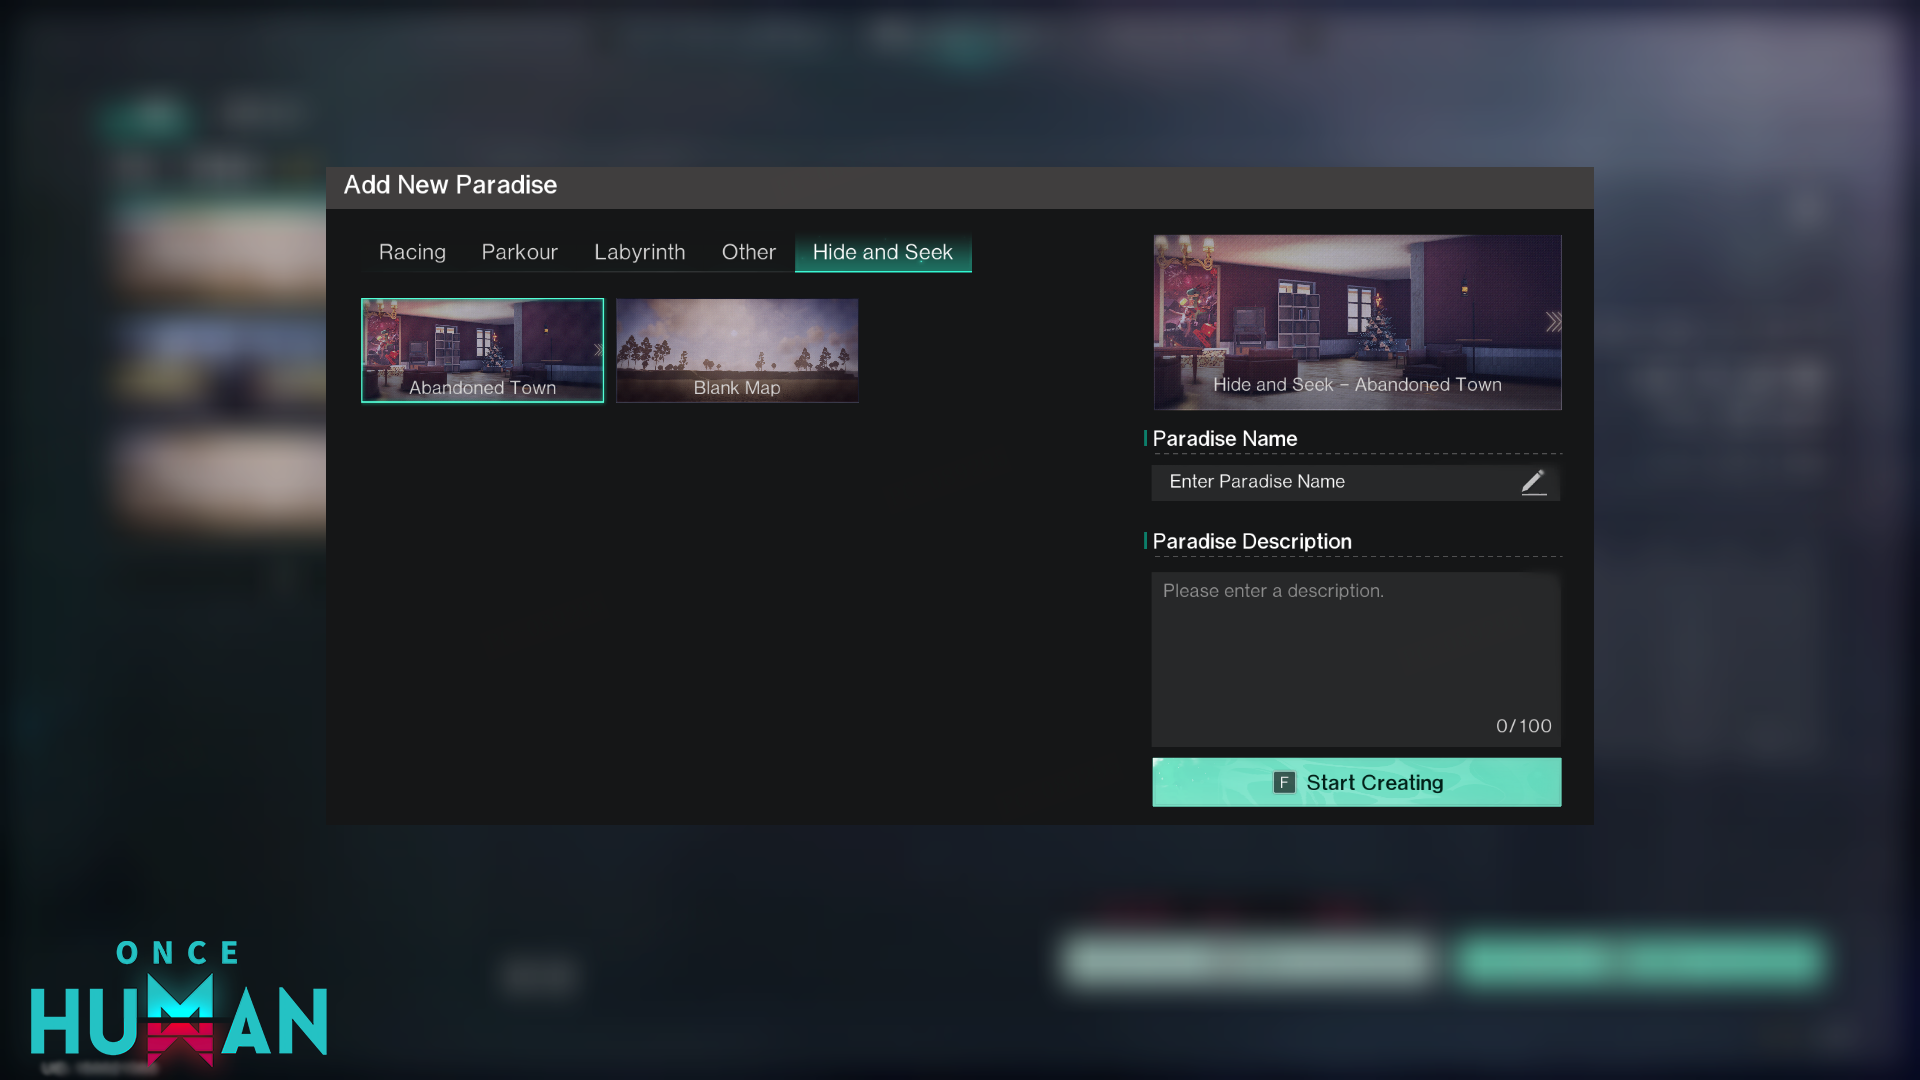
Task: Click the Paradise Description section label
Action: pos(1252,541)
